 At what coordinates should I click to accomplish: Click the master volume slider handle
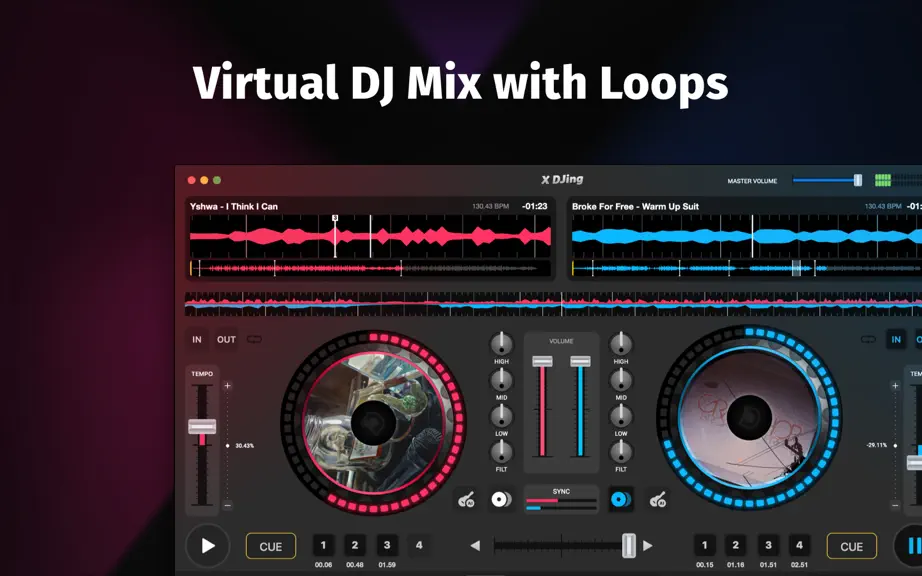pyautogui.click(x=858, y=180)
